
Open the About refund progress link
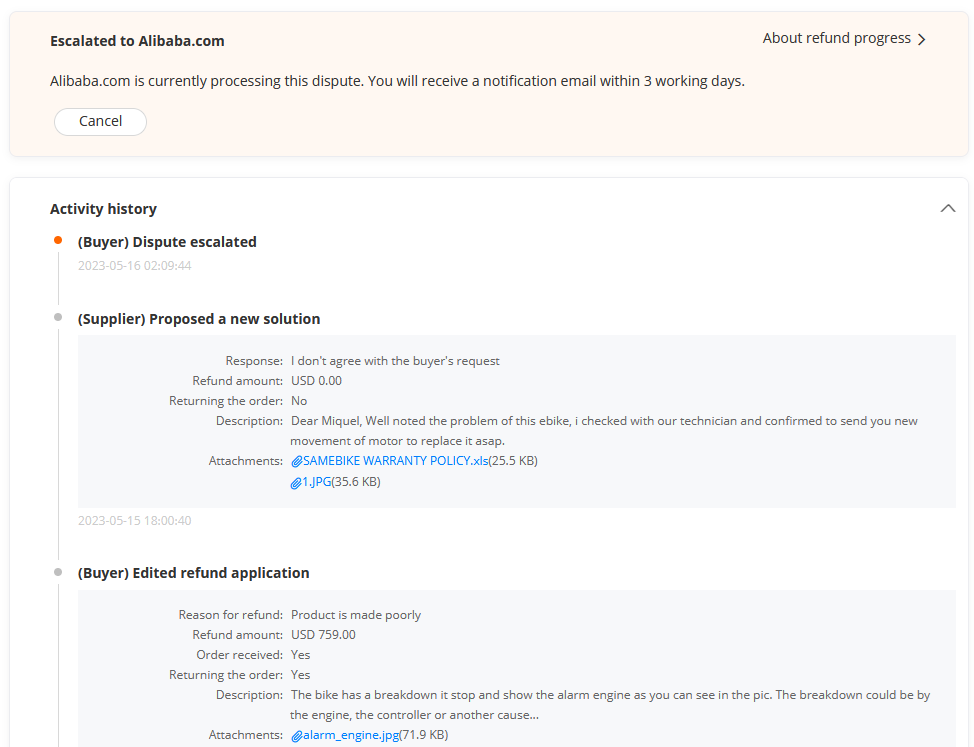tap(836, 38)
